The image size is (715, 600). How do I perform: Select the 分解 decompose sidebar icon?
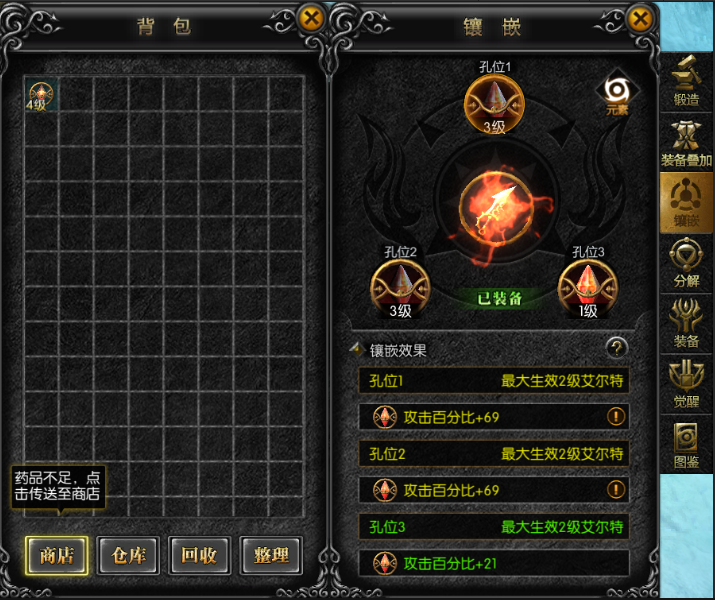pos(686,263)
